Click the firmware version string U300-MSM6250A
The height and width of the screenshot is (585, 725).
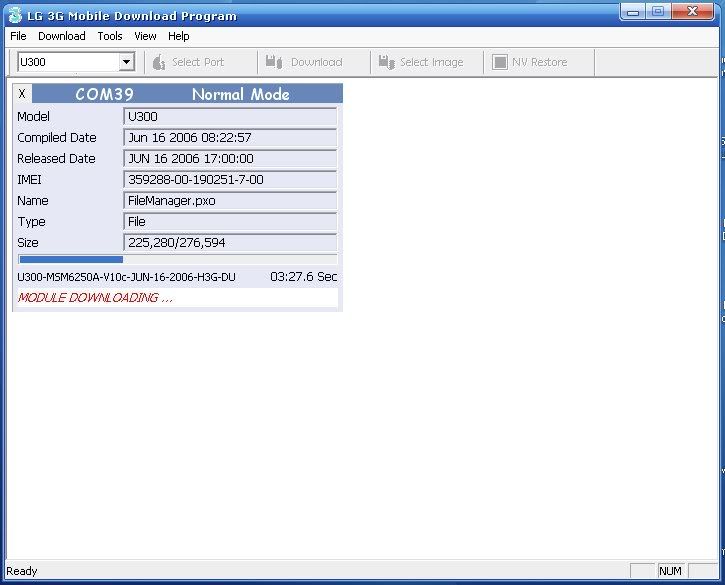tap(126, 277)
